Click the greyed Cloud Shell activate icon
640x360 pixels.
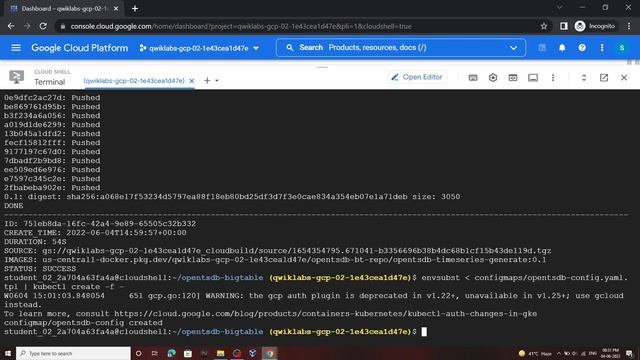[542, 48]
